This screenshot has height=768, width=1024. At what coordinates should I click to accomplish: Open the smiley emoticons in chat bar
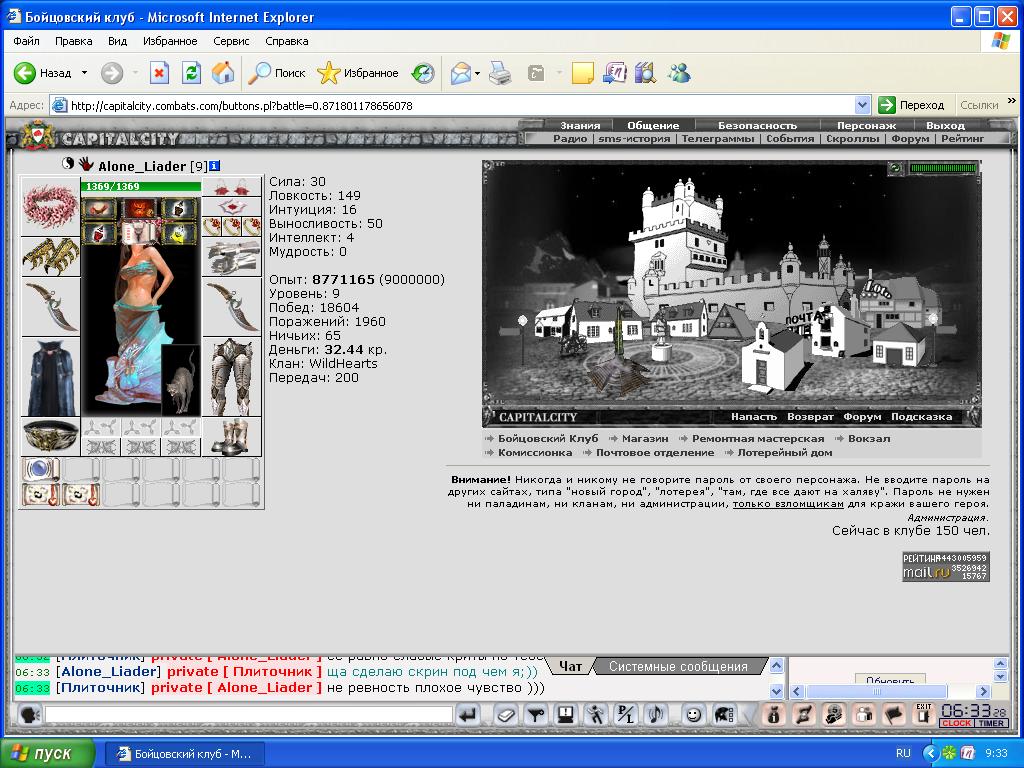click(x=693, y=715)
